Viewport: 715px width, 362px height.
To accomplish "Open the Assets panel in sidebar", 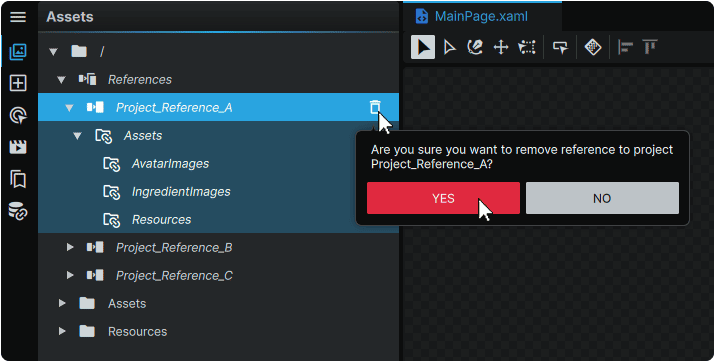I will (18, 51).
